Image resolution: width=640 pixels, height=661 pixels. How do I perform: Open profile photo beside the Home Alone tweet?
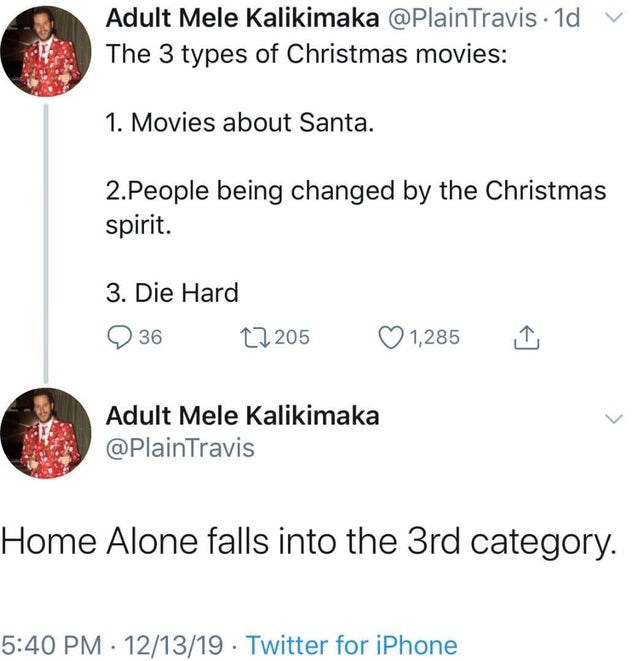(x=46, y=432)
